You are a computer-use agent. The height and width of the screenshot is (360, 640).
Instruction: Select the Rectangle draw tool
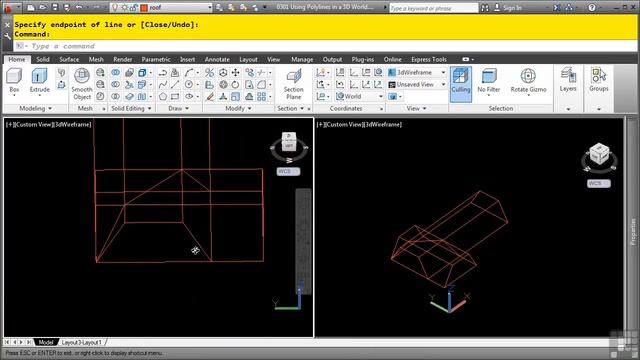click(x=175, y=97)
